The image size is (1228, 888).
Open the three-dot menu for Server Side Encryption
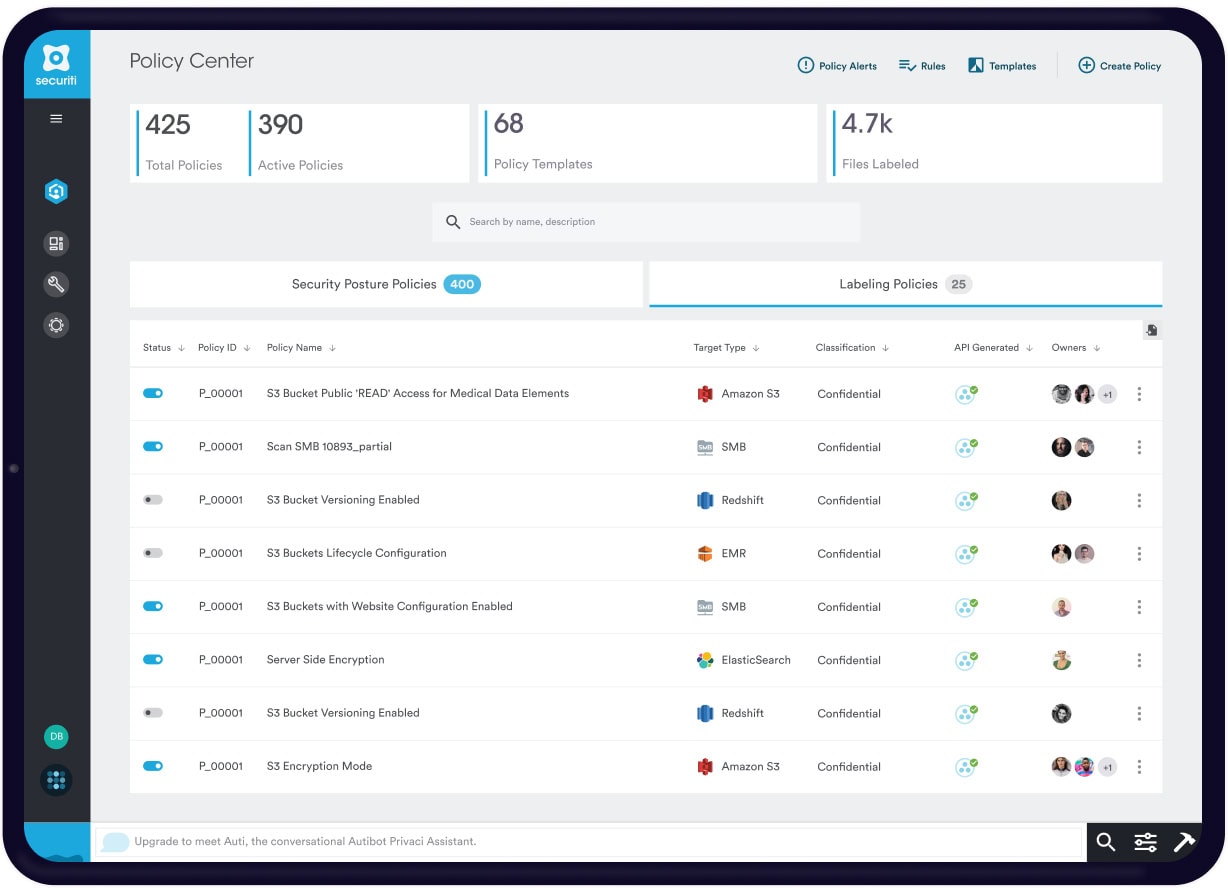1139,660
